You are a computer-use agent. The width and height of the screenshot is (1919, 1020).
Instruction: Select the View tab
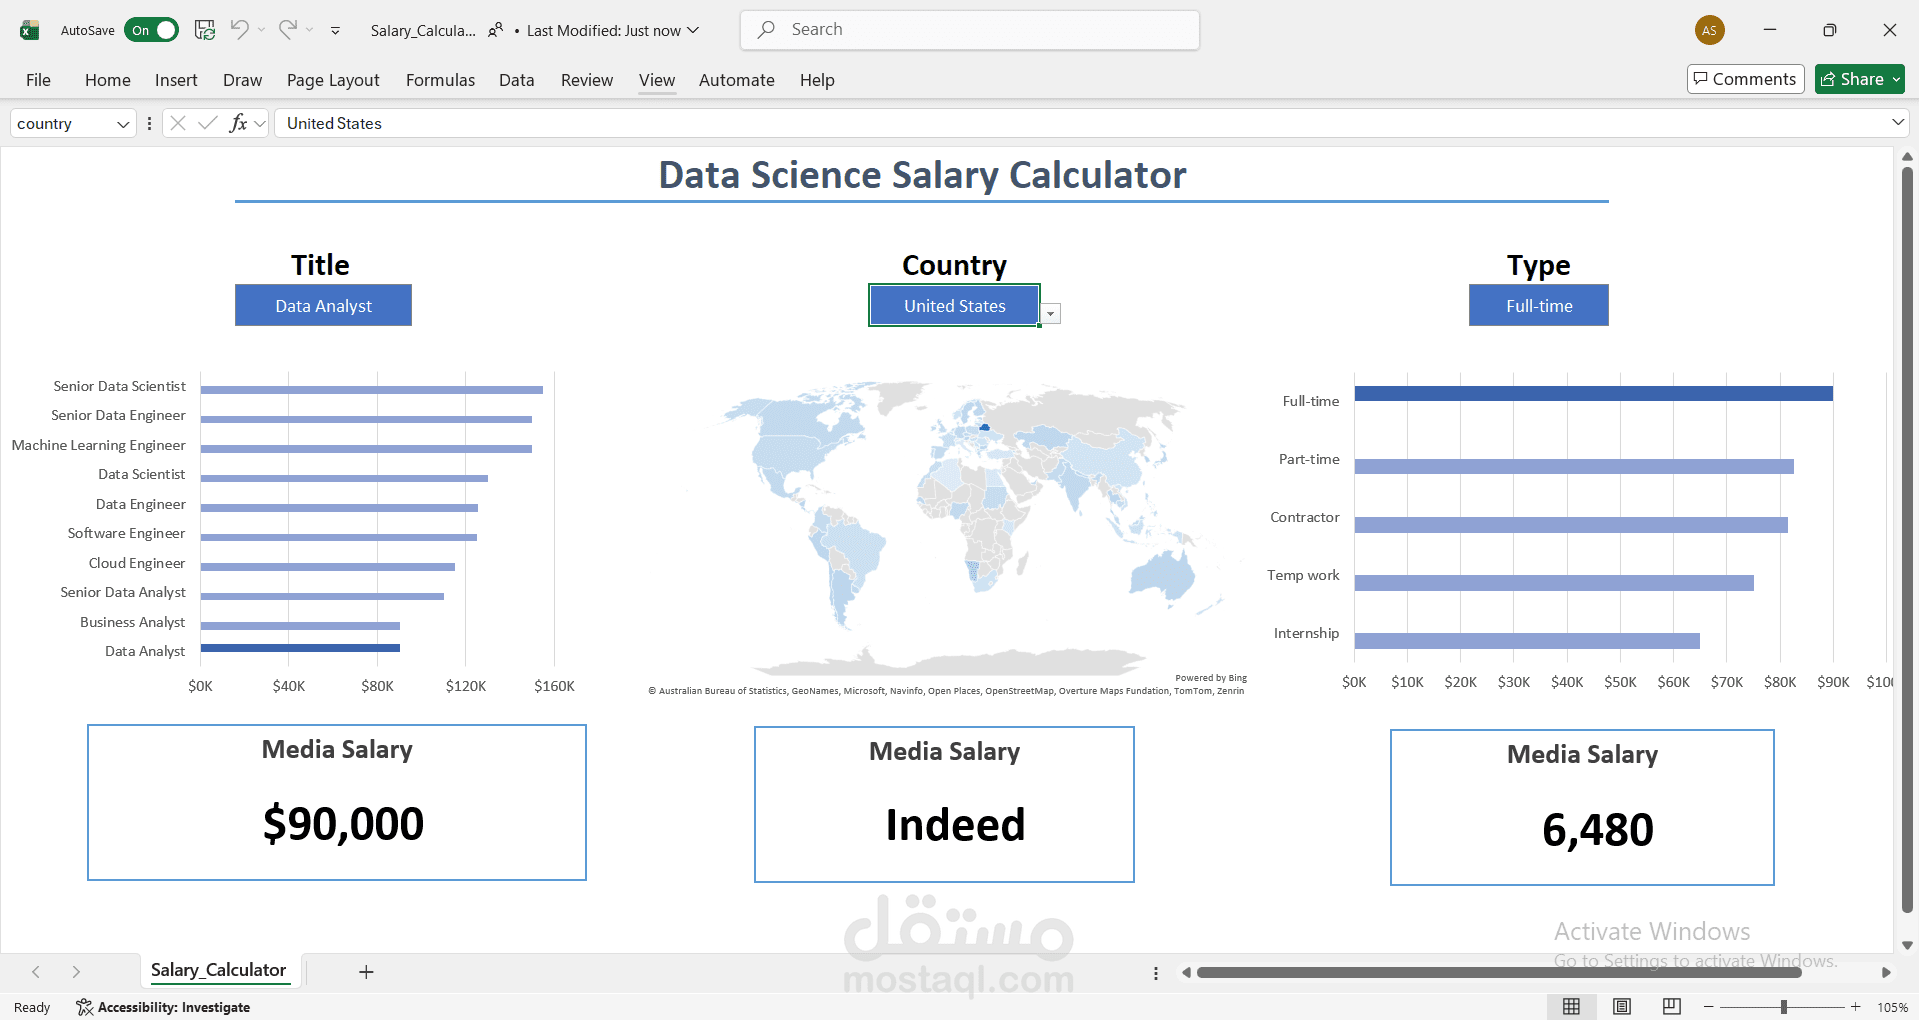(x=657, y=80)
